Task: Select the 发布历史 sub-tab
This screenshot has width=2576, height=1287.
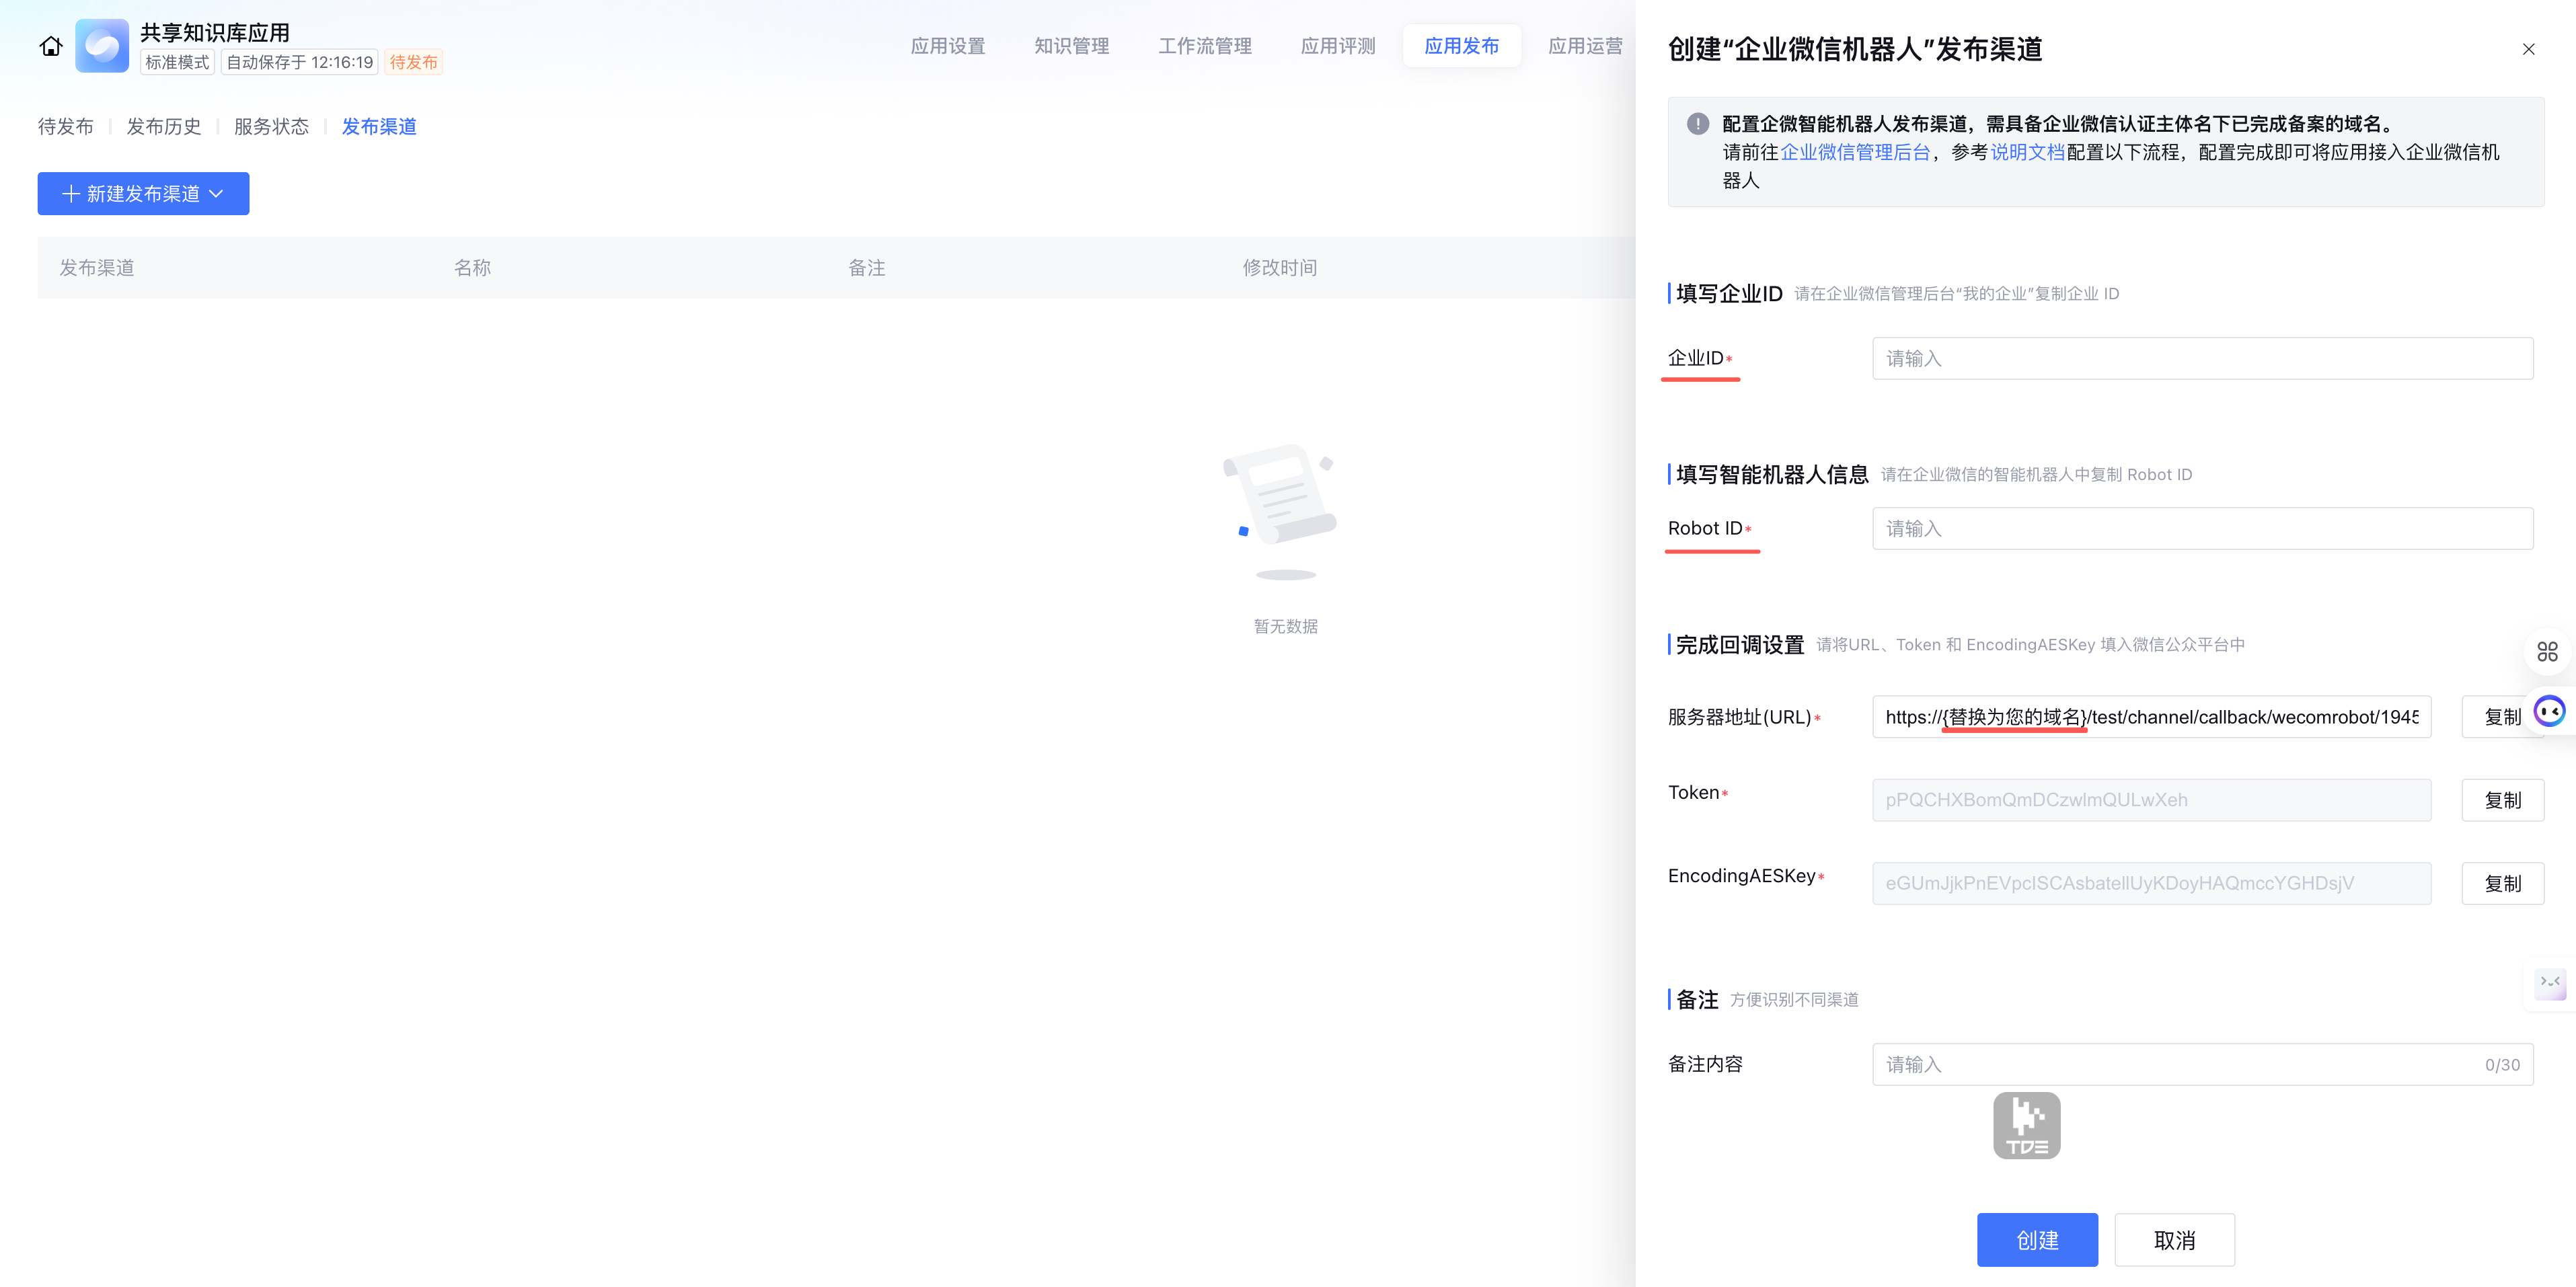Action: pyautogui.click(x=164, y=127)
